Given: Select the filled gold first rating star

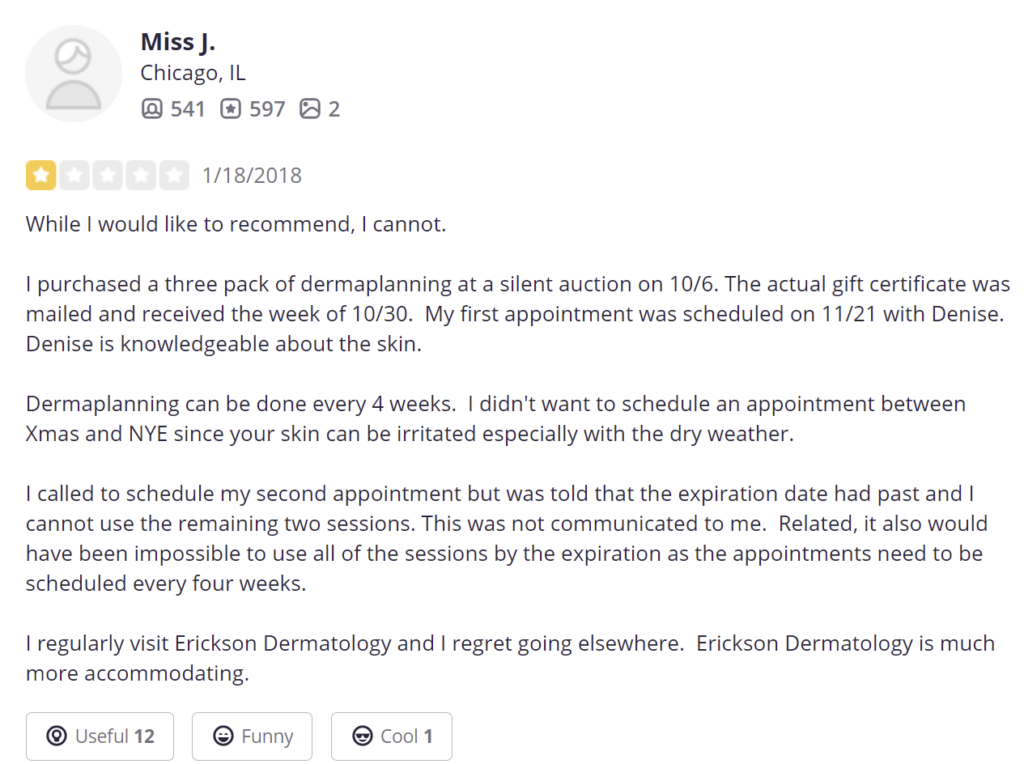Looking at the screenshot, I should coord(40,175).
